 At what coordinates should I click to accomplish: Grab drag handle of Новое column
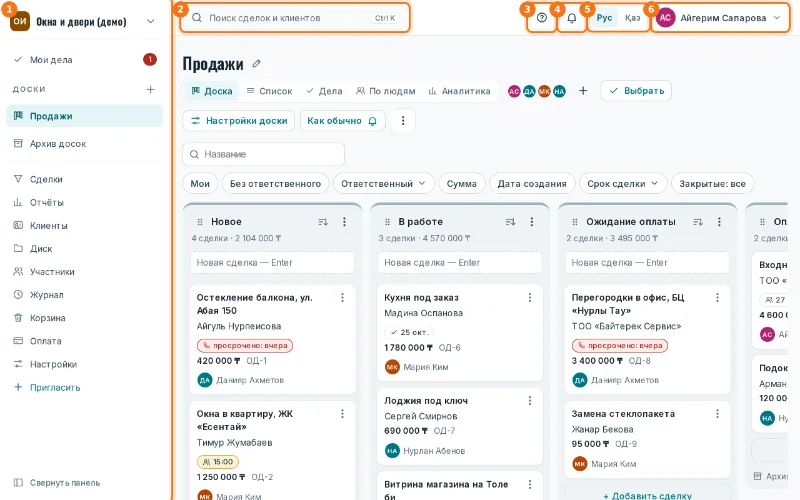200,222
